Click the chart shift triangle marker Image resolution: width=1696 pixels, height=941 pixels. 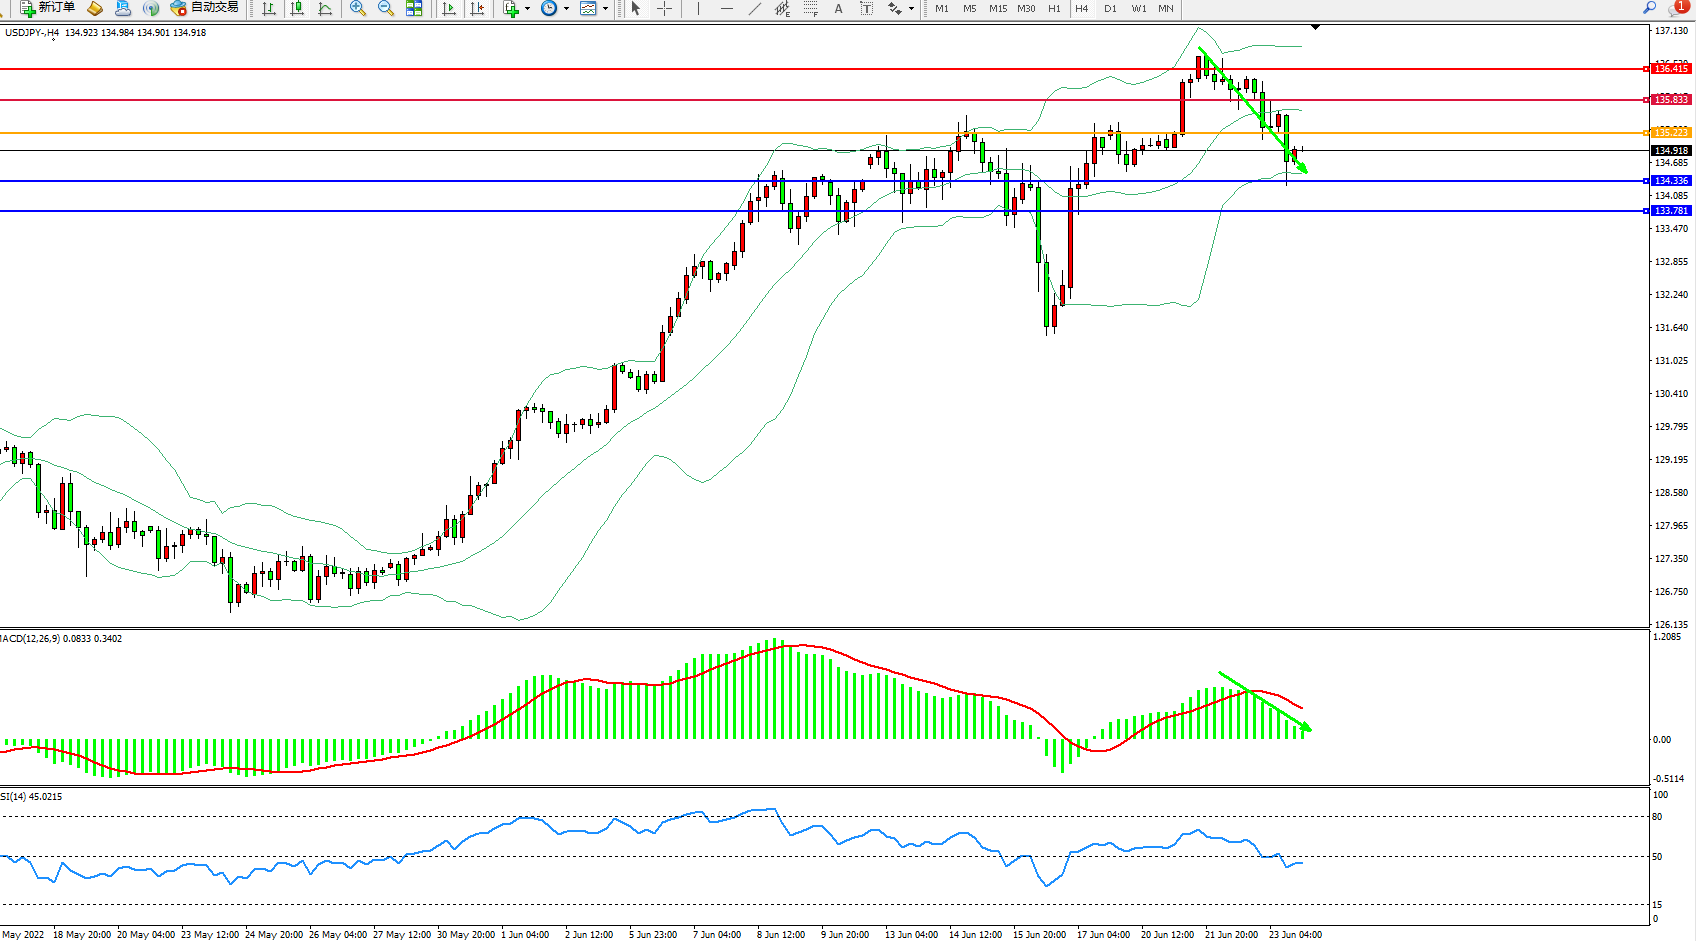(1315, 27)
